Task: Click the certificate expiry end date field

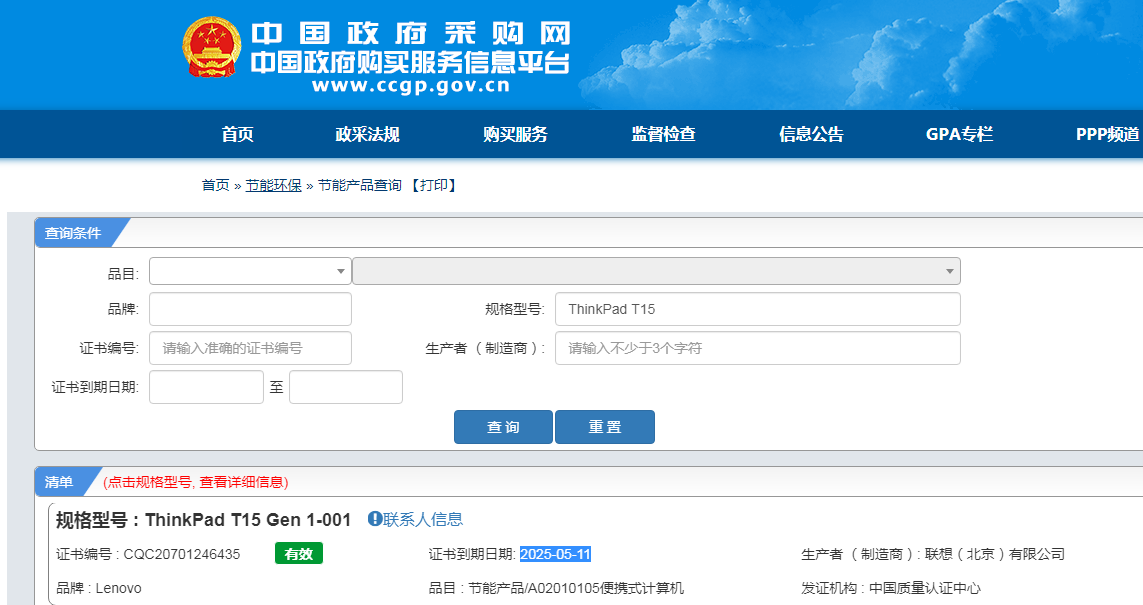Action: pyautogui.click(x=346, y=387)
